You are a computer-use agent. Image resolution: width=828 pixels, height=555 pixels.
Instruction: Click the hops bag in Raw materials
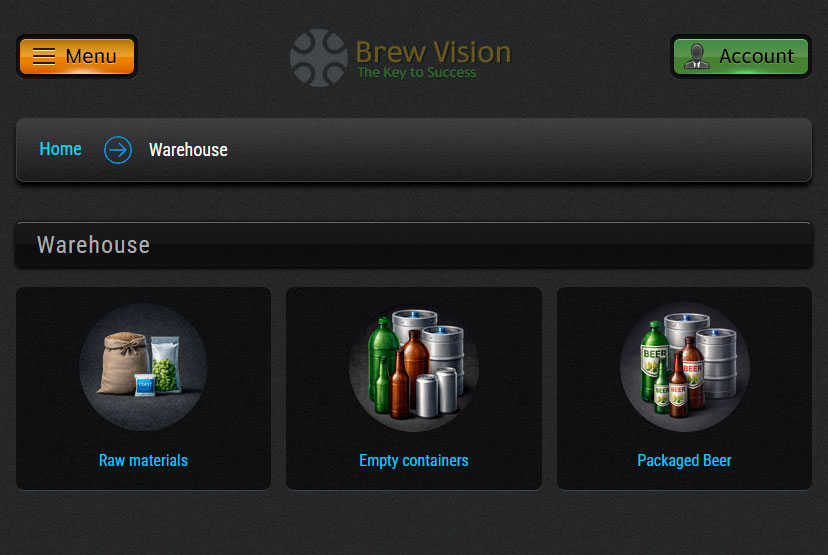[x=166, y=364]
